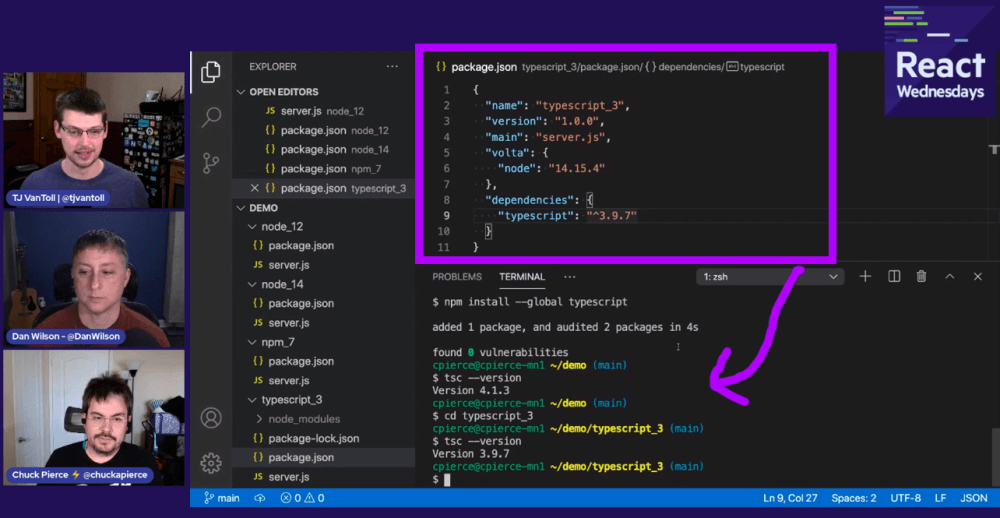
Task: Maximize panel with the up chevron
Action: tap(950, 276)
